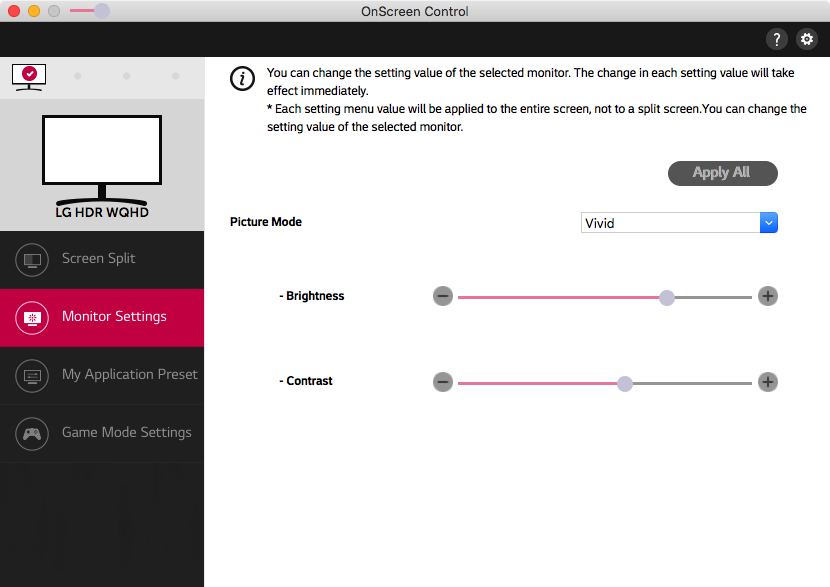Click the Brightness slider handle
The height and width of the screenshot is (587, 830).
pyautogui.click(x=667, y=297)
